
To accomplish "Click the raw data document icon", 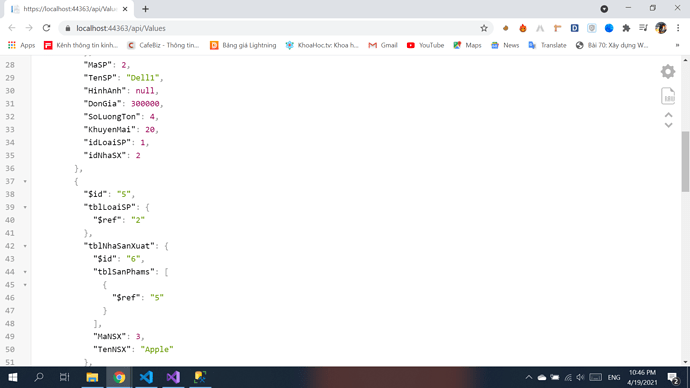I will coord(668,96).
